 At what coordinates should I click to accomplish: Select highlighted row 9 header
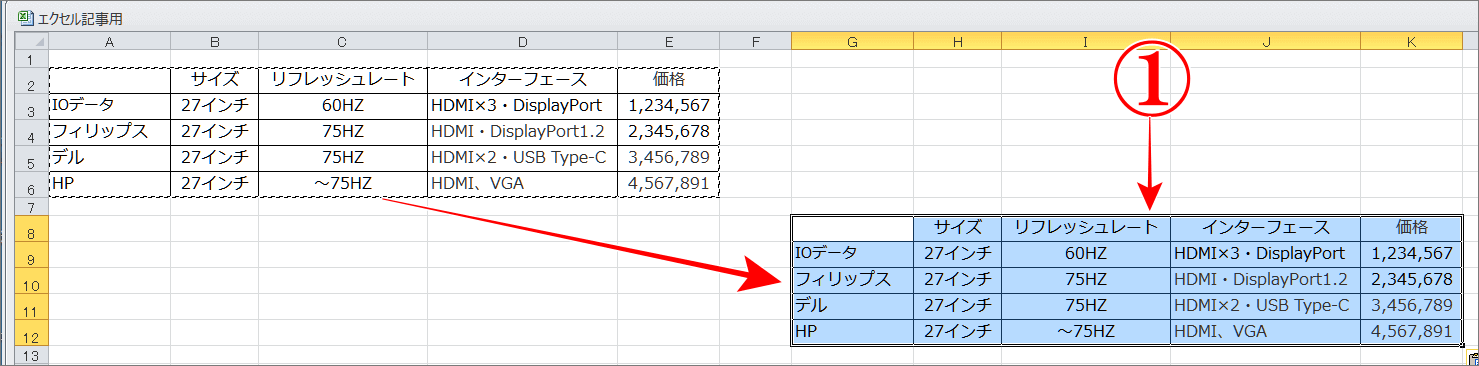click(x=31, y=254)
